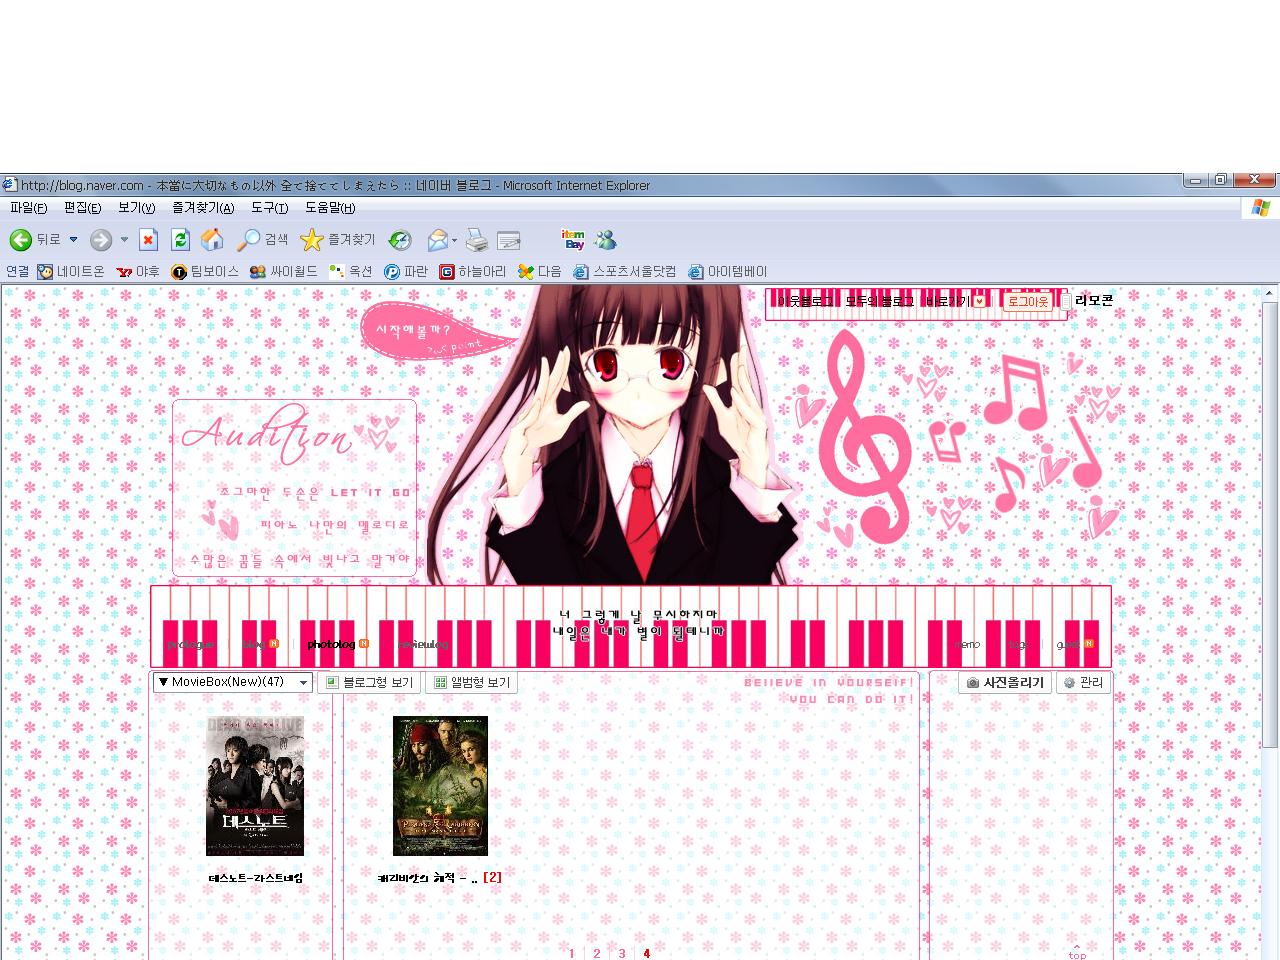Switch to the prologue blog tab

pos(190,645)
